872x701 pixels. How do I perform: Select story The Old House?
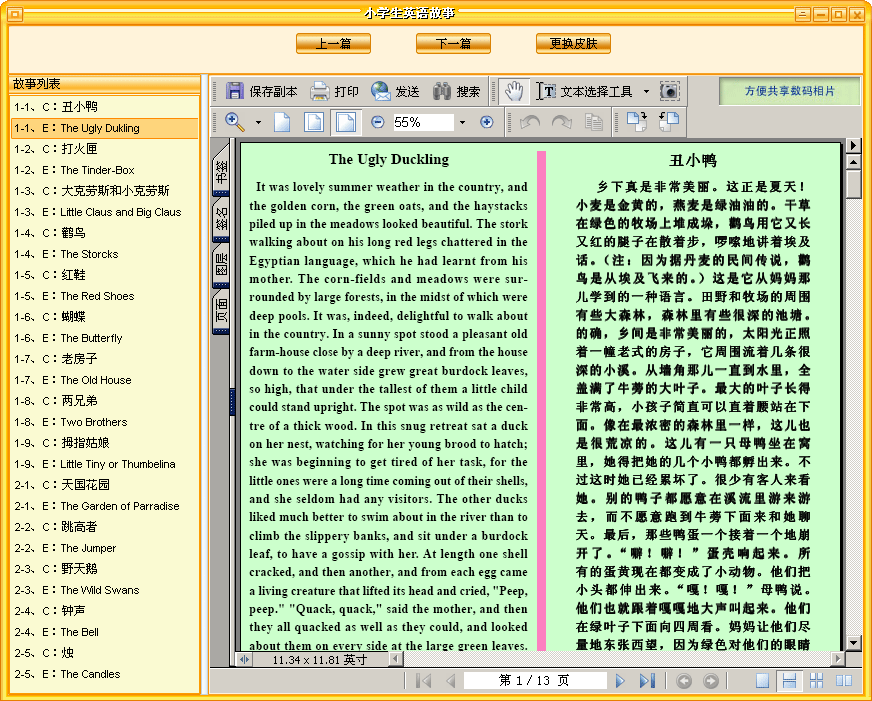pyautogui.click(x=105, y=380)
